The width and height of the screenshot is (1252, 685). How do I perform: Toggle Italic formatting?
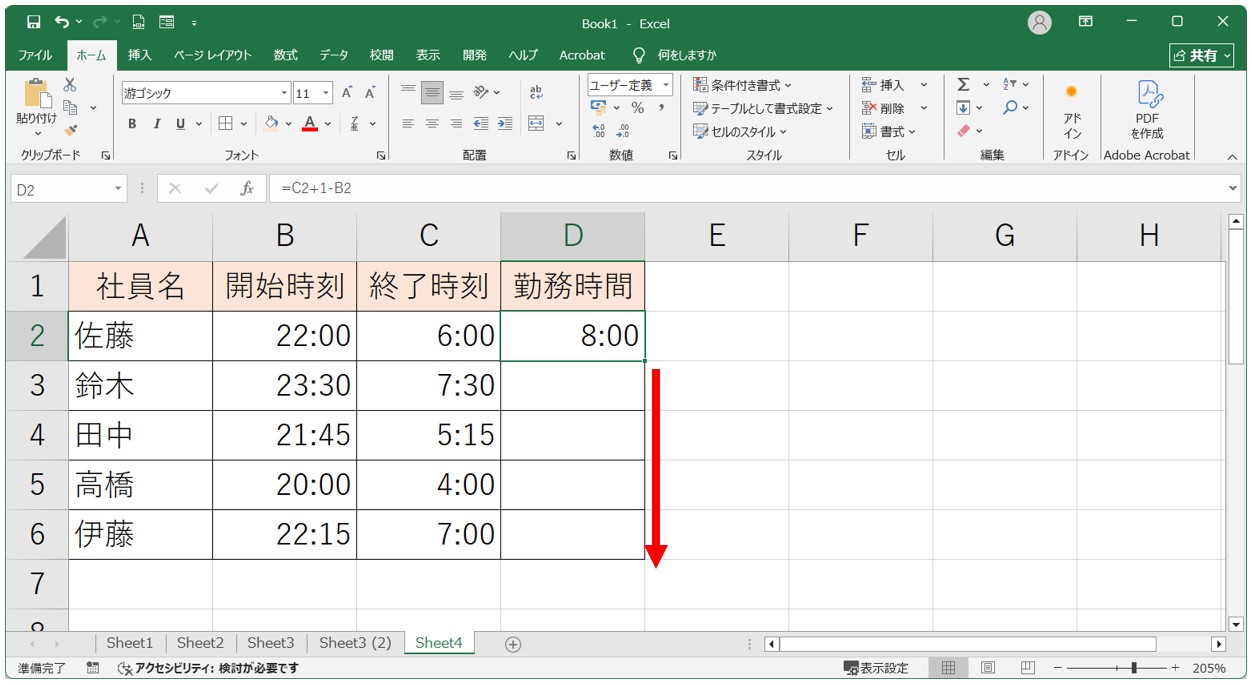pos(156,124)
